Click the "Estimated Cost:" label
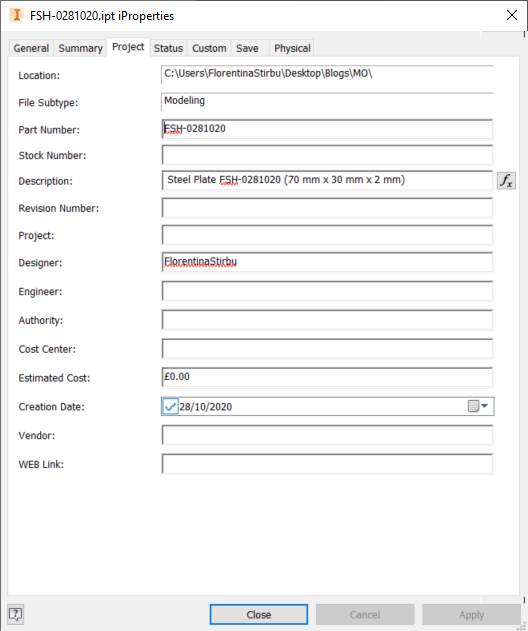The height and width of the screenshot is (631, 528). point(54,378)
